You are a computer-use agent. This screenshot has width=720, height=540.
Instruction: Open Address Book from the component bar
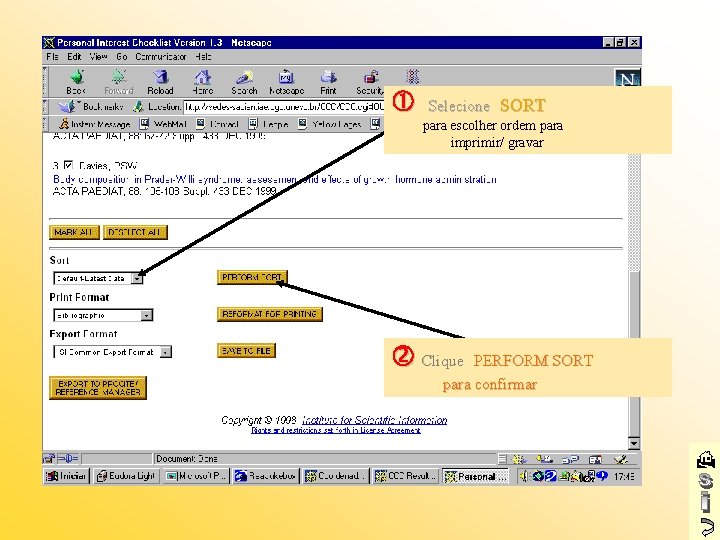pos(595,459)
